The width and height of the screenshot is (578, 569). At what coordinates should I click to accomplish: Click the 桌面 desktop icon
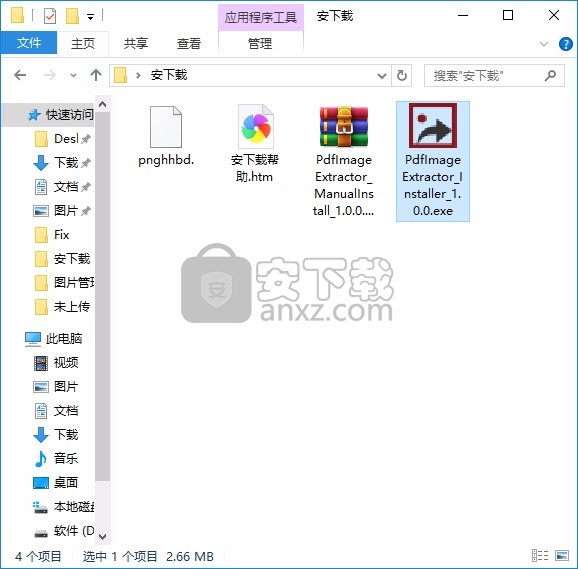point(41,483)
